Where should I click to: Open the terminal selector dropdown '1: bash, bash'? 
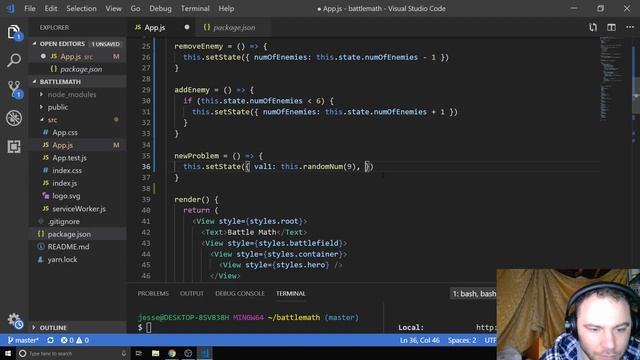(x=473, y=293)
